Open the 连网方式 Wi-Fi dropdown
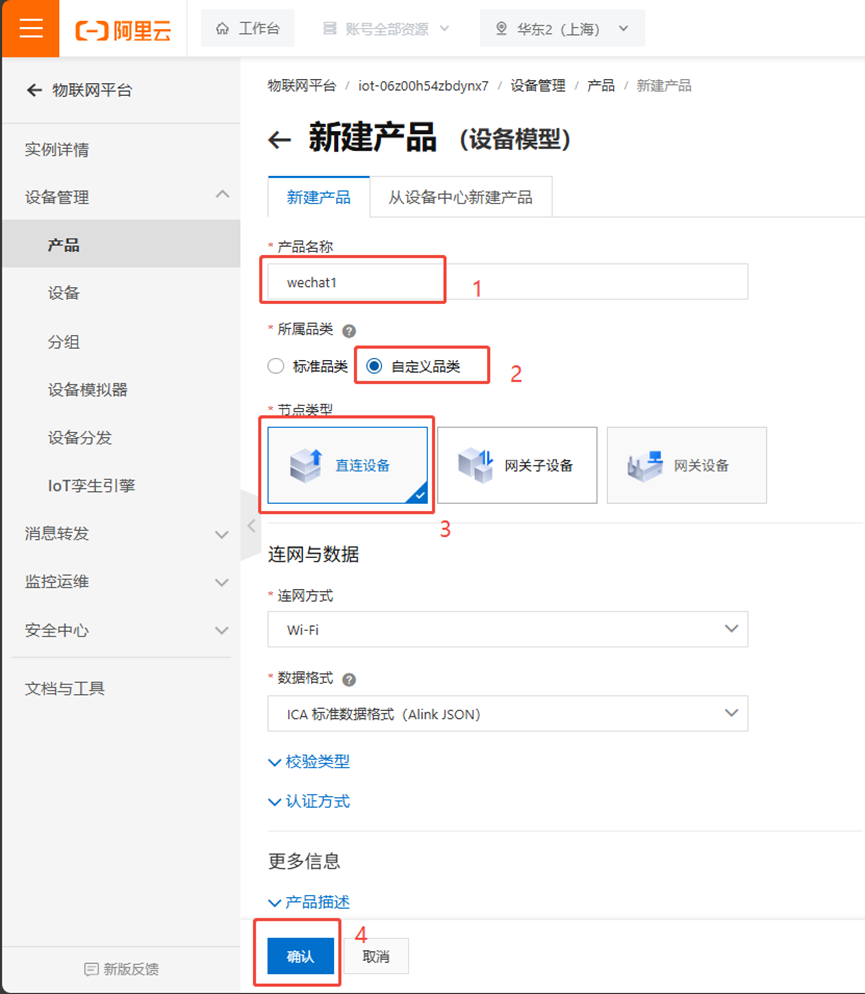 coord(507,630)
